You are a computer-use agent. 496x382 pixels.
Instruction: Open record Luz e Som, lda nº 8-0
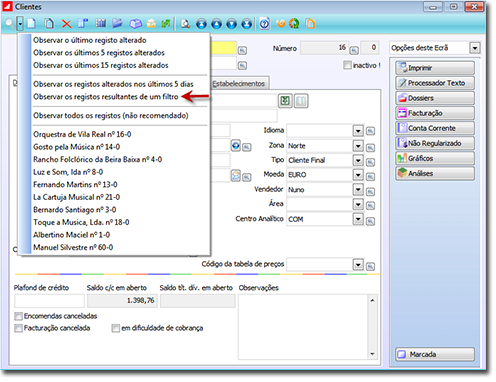coord(68,172)
